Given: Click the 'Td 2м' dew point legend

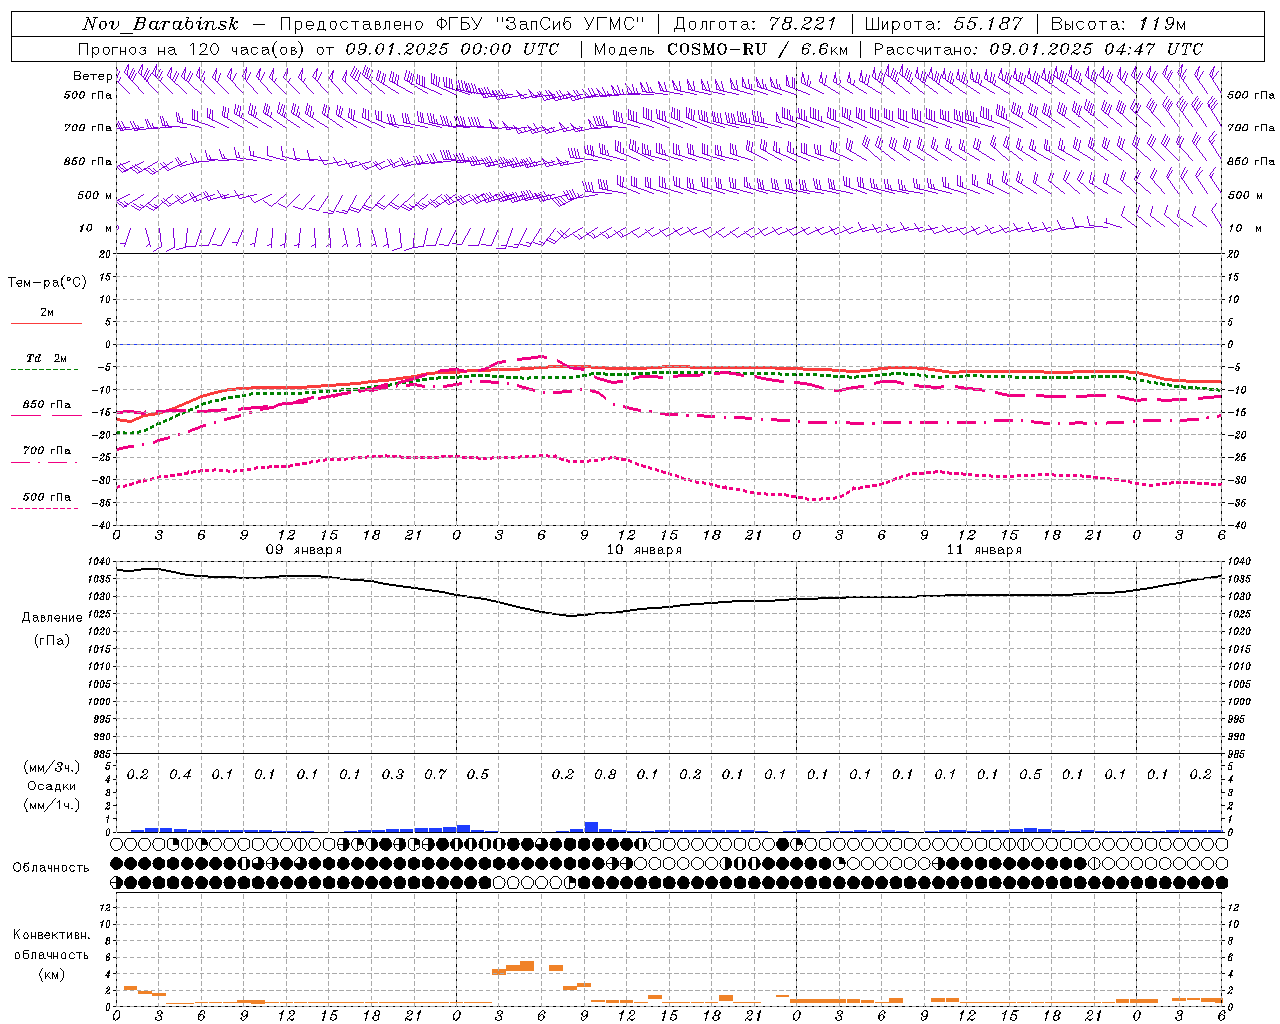Looking at the screenshot, I should click(47, 358).
